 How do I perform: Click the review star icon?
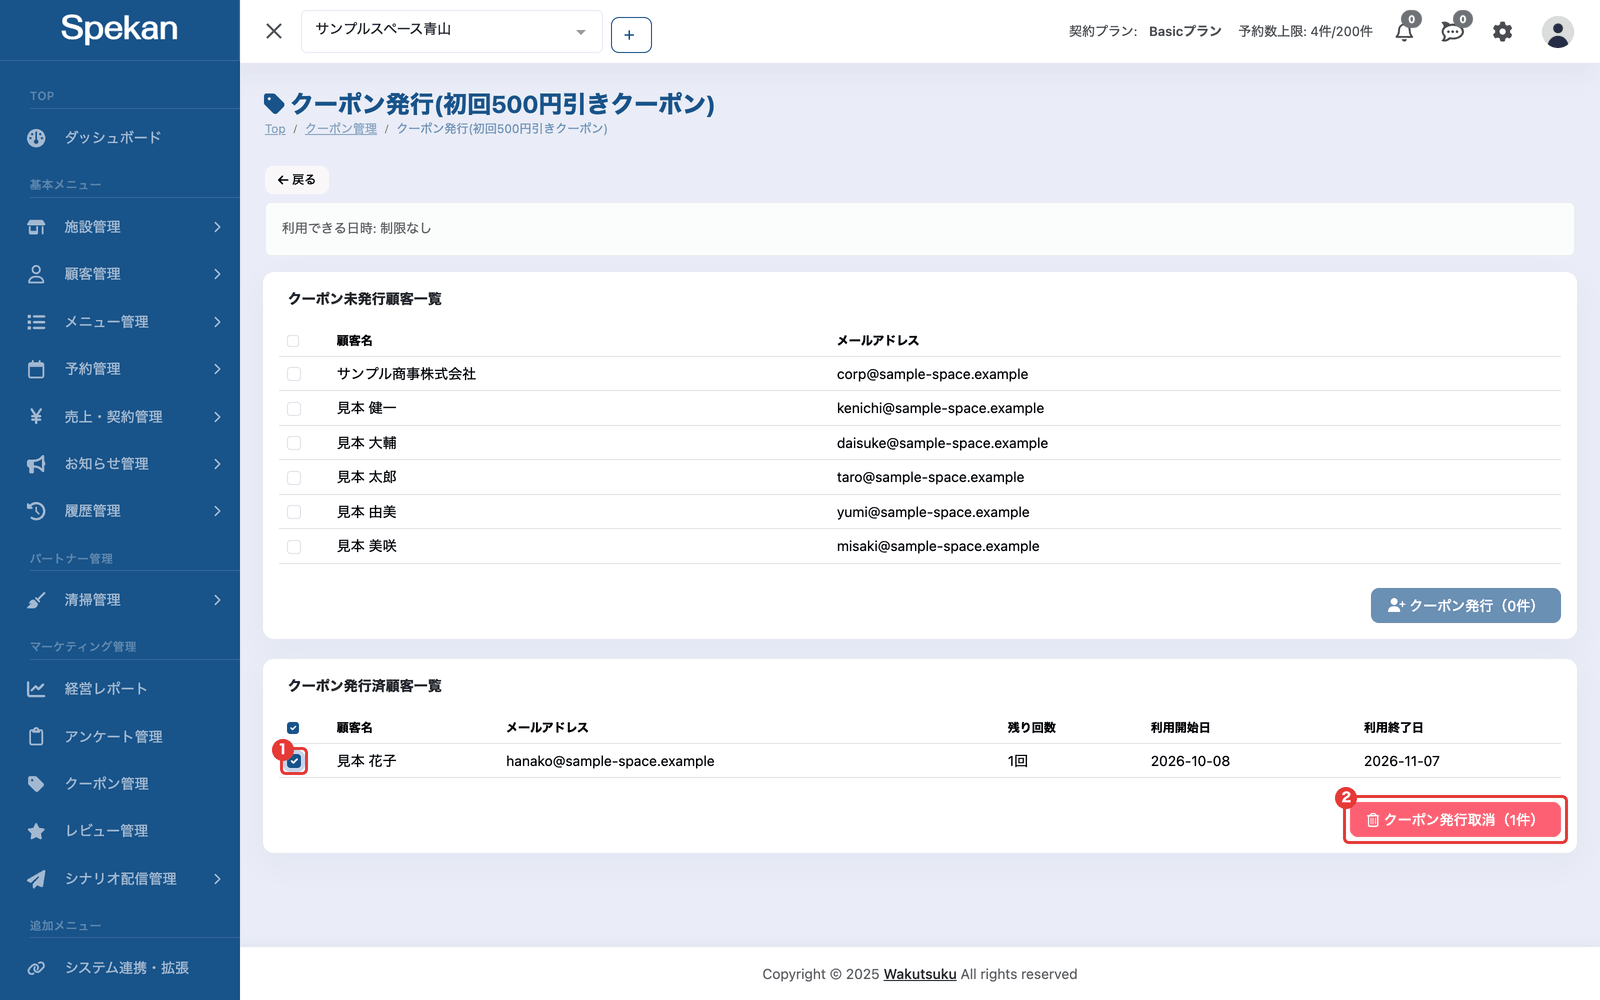[x=36, y=831]
